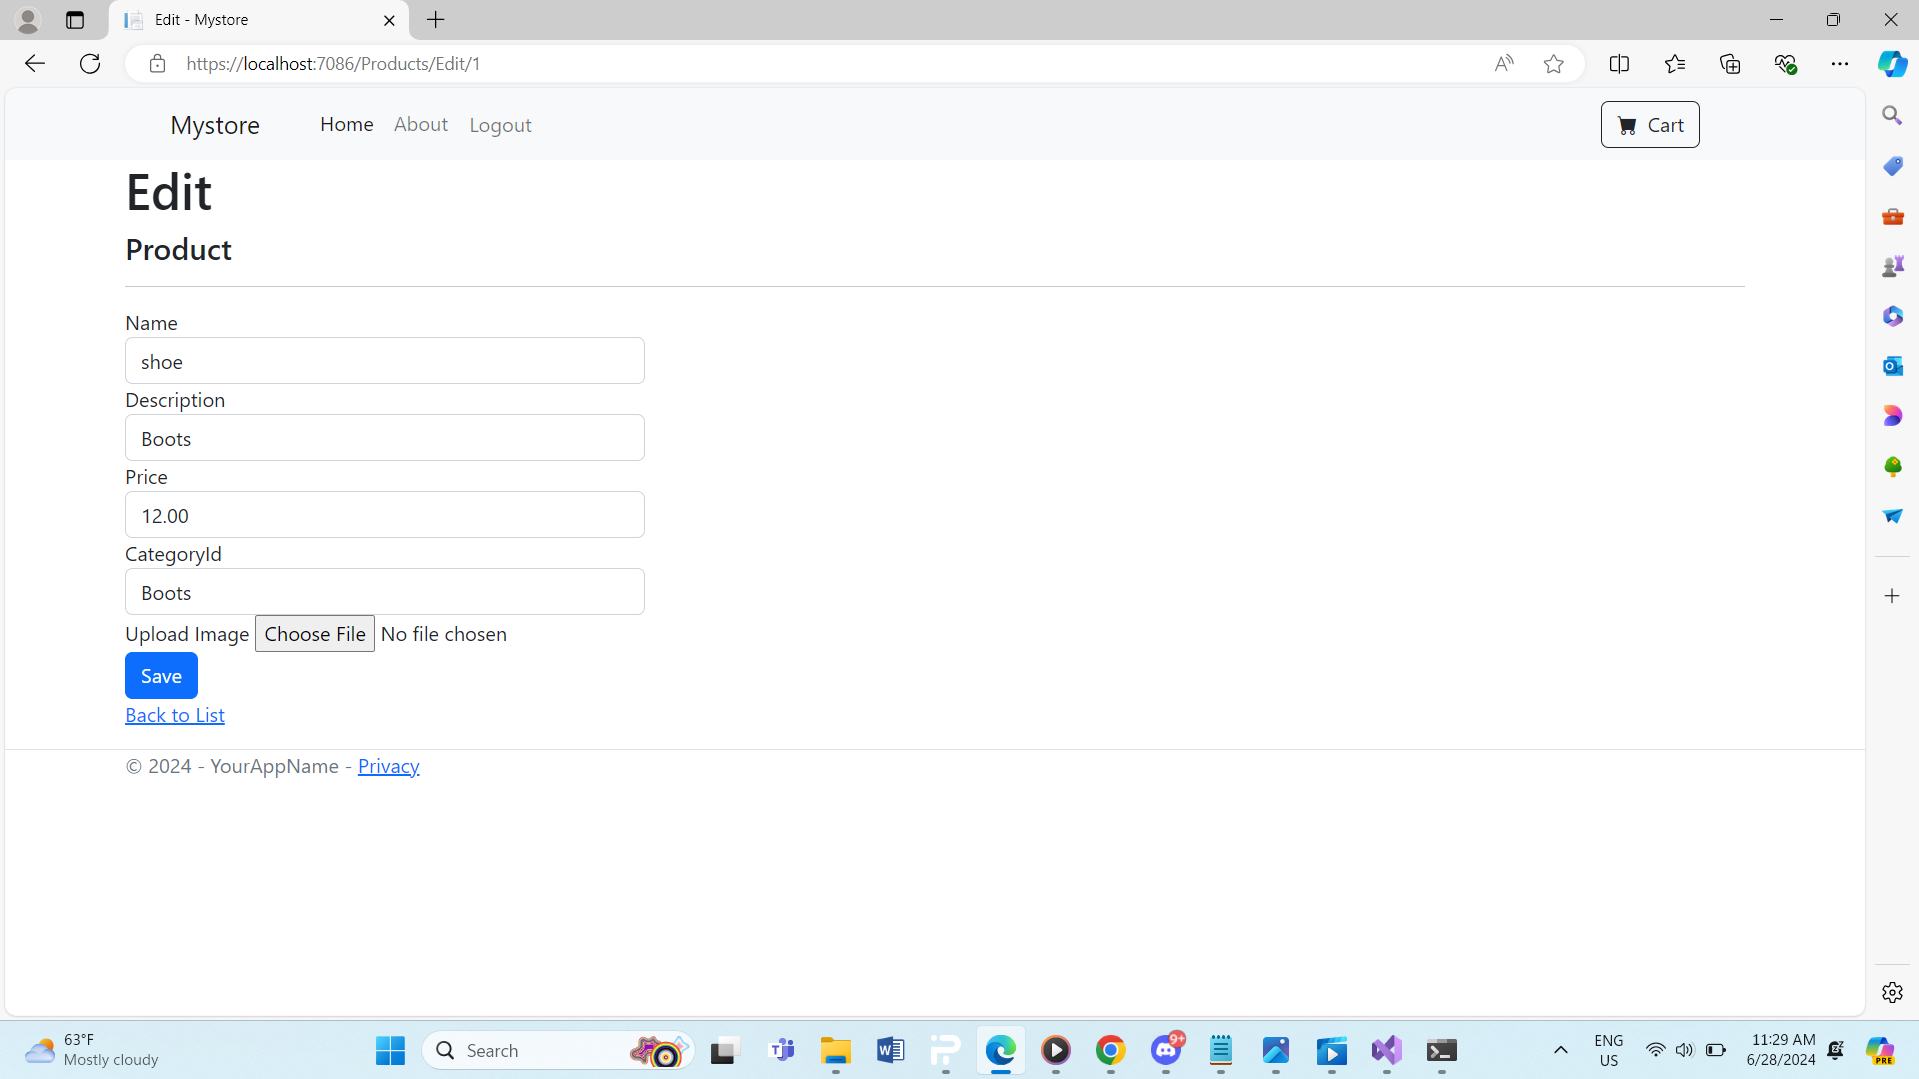This screenshot has width=1919, height=1079.
Task: Open Outlook in sidebar
Action: coord(1892,366)
